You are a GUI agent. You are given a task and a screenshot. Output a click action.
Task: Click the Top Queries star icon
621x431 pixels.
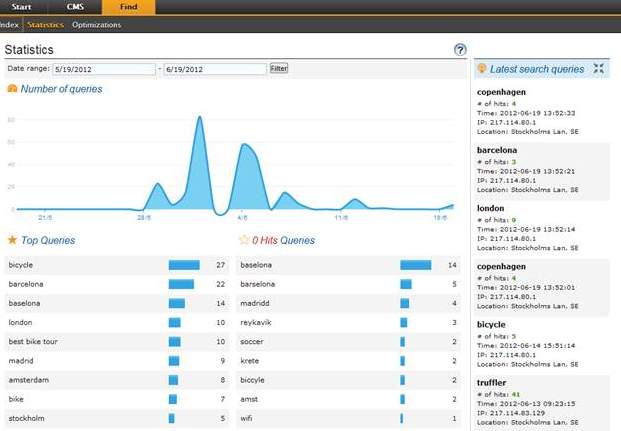pyautogui.click(x=12, y=240)
